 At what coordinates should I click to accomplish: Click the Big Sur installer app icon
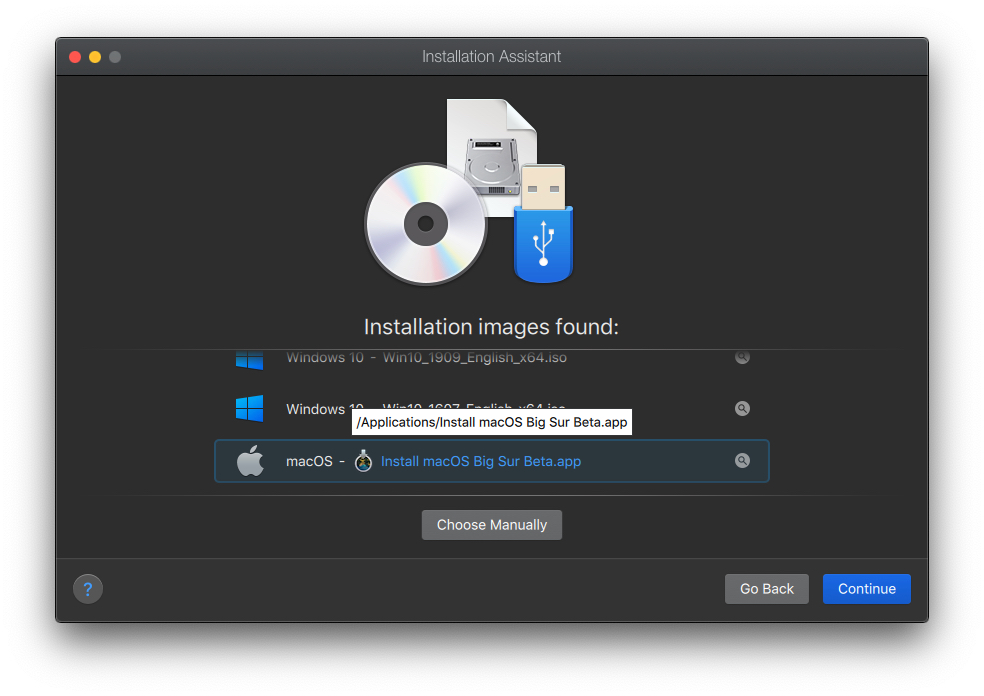click(x=363, y=461)
